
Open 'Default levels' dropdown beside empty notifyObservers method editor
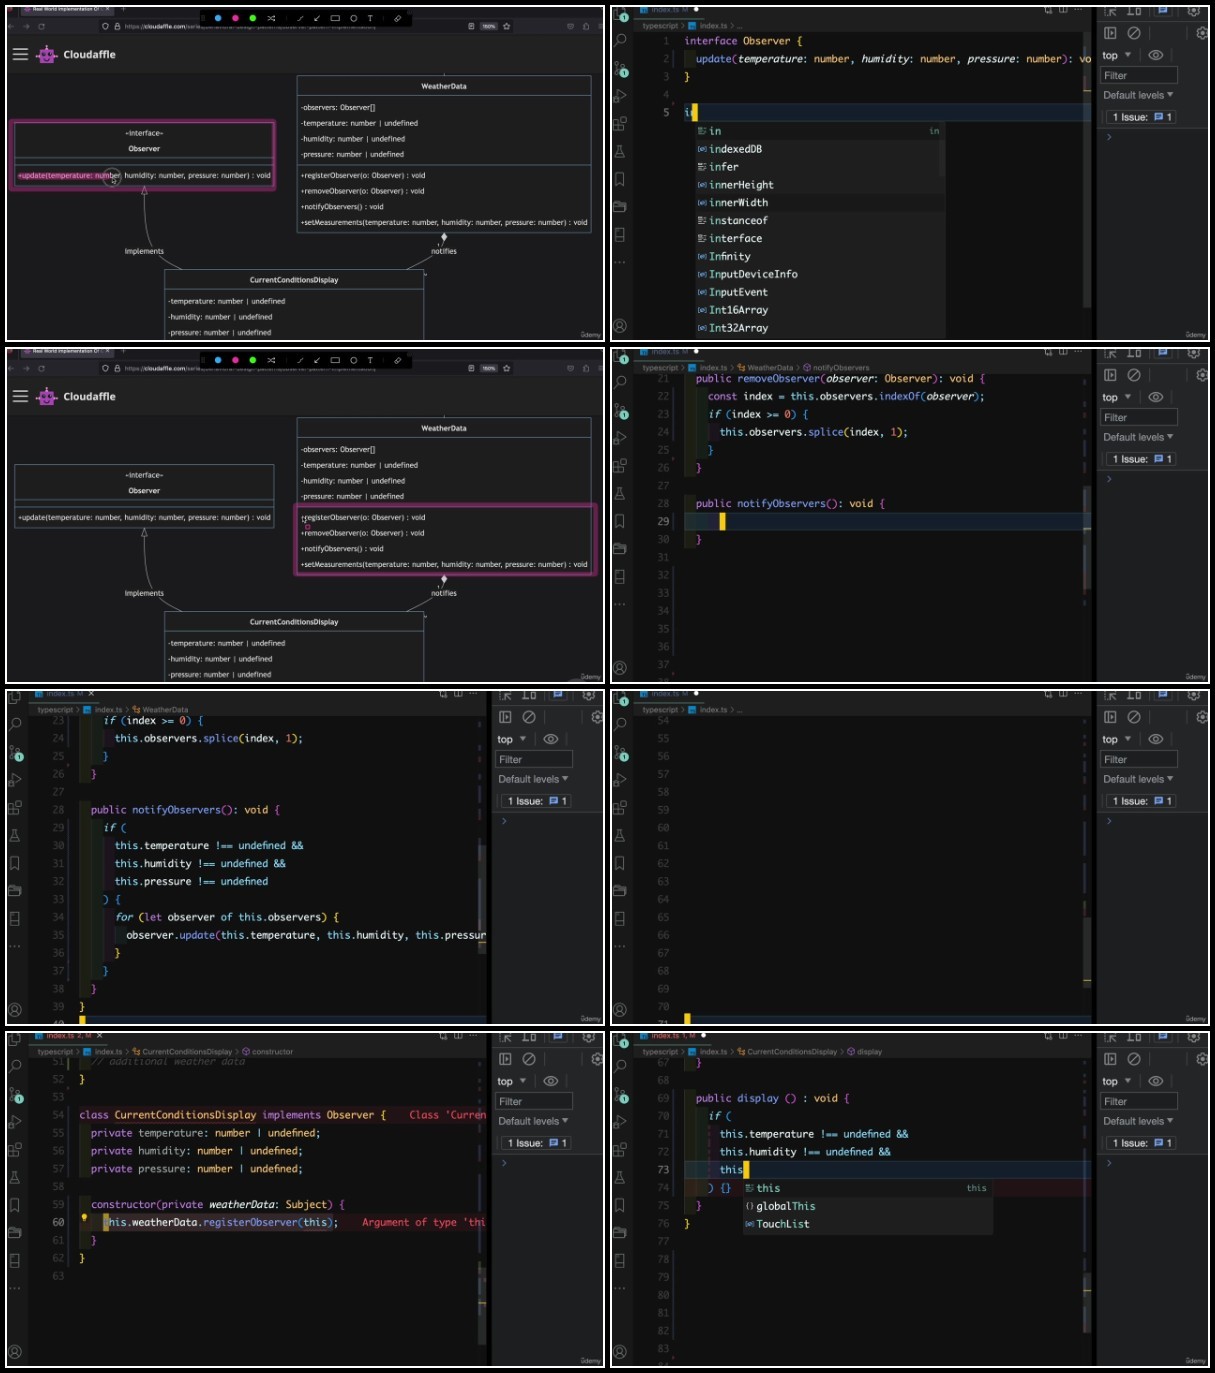[1138, 437]
